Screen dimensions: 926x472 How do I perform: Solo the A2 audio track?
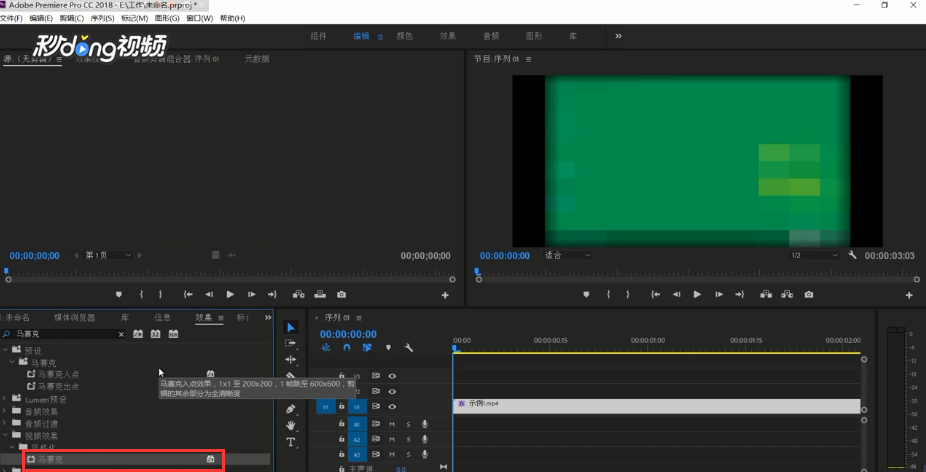tap(408, 440)
